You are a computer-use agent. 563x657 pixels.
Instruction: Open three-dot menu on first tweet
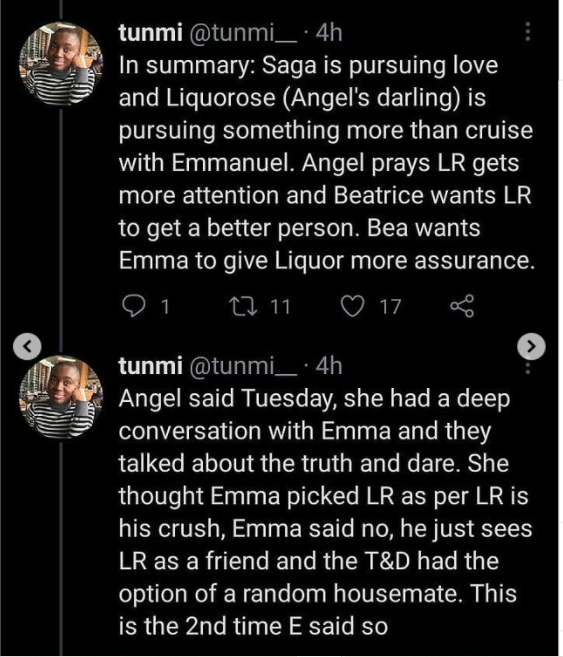[x=527, y=32]
